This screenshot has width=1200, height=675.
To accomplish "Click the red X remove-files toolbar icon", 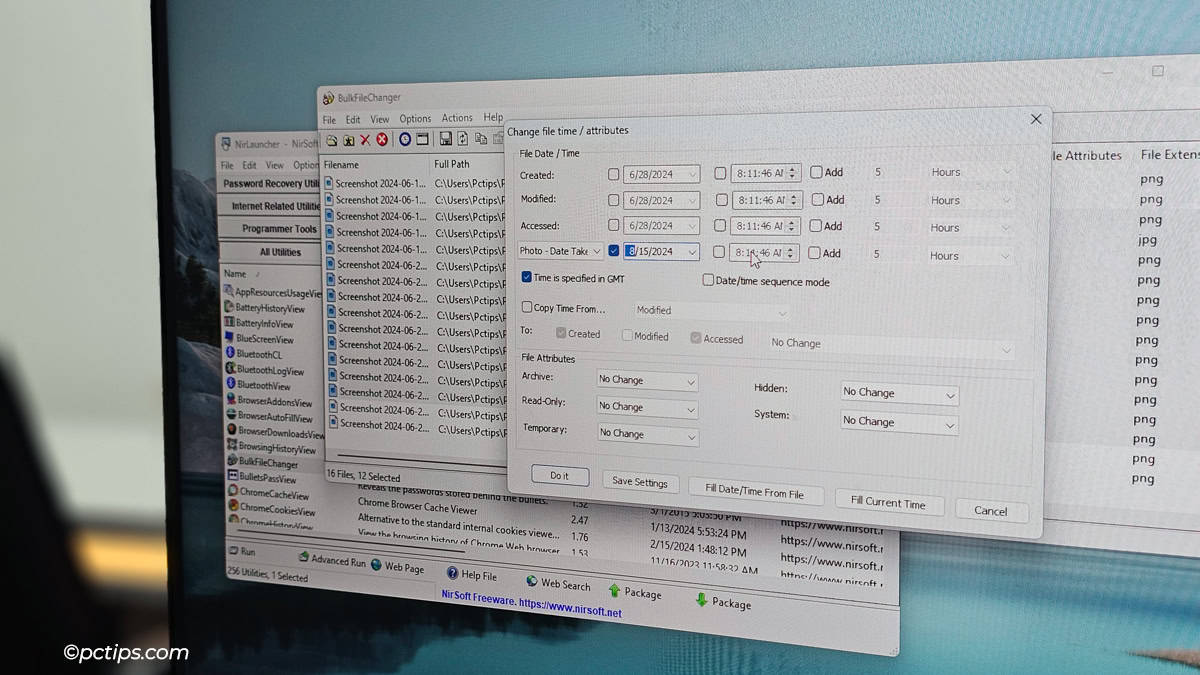I will [365, 140].
